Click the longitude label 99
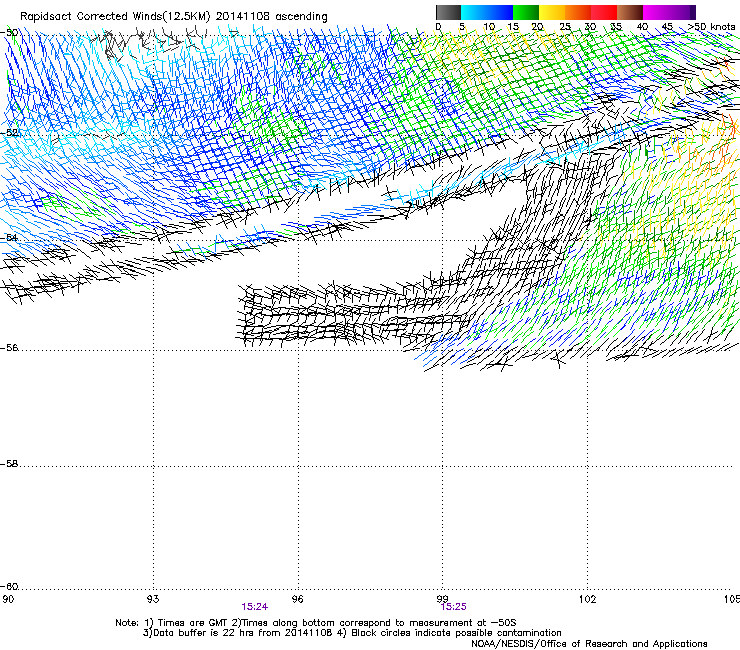The width and height of the screenshot is (740, 650). (442, 599)
